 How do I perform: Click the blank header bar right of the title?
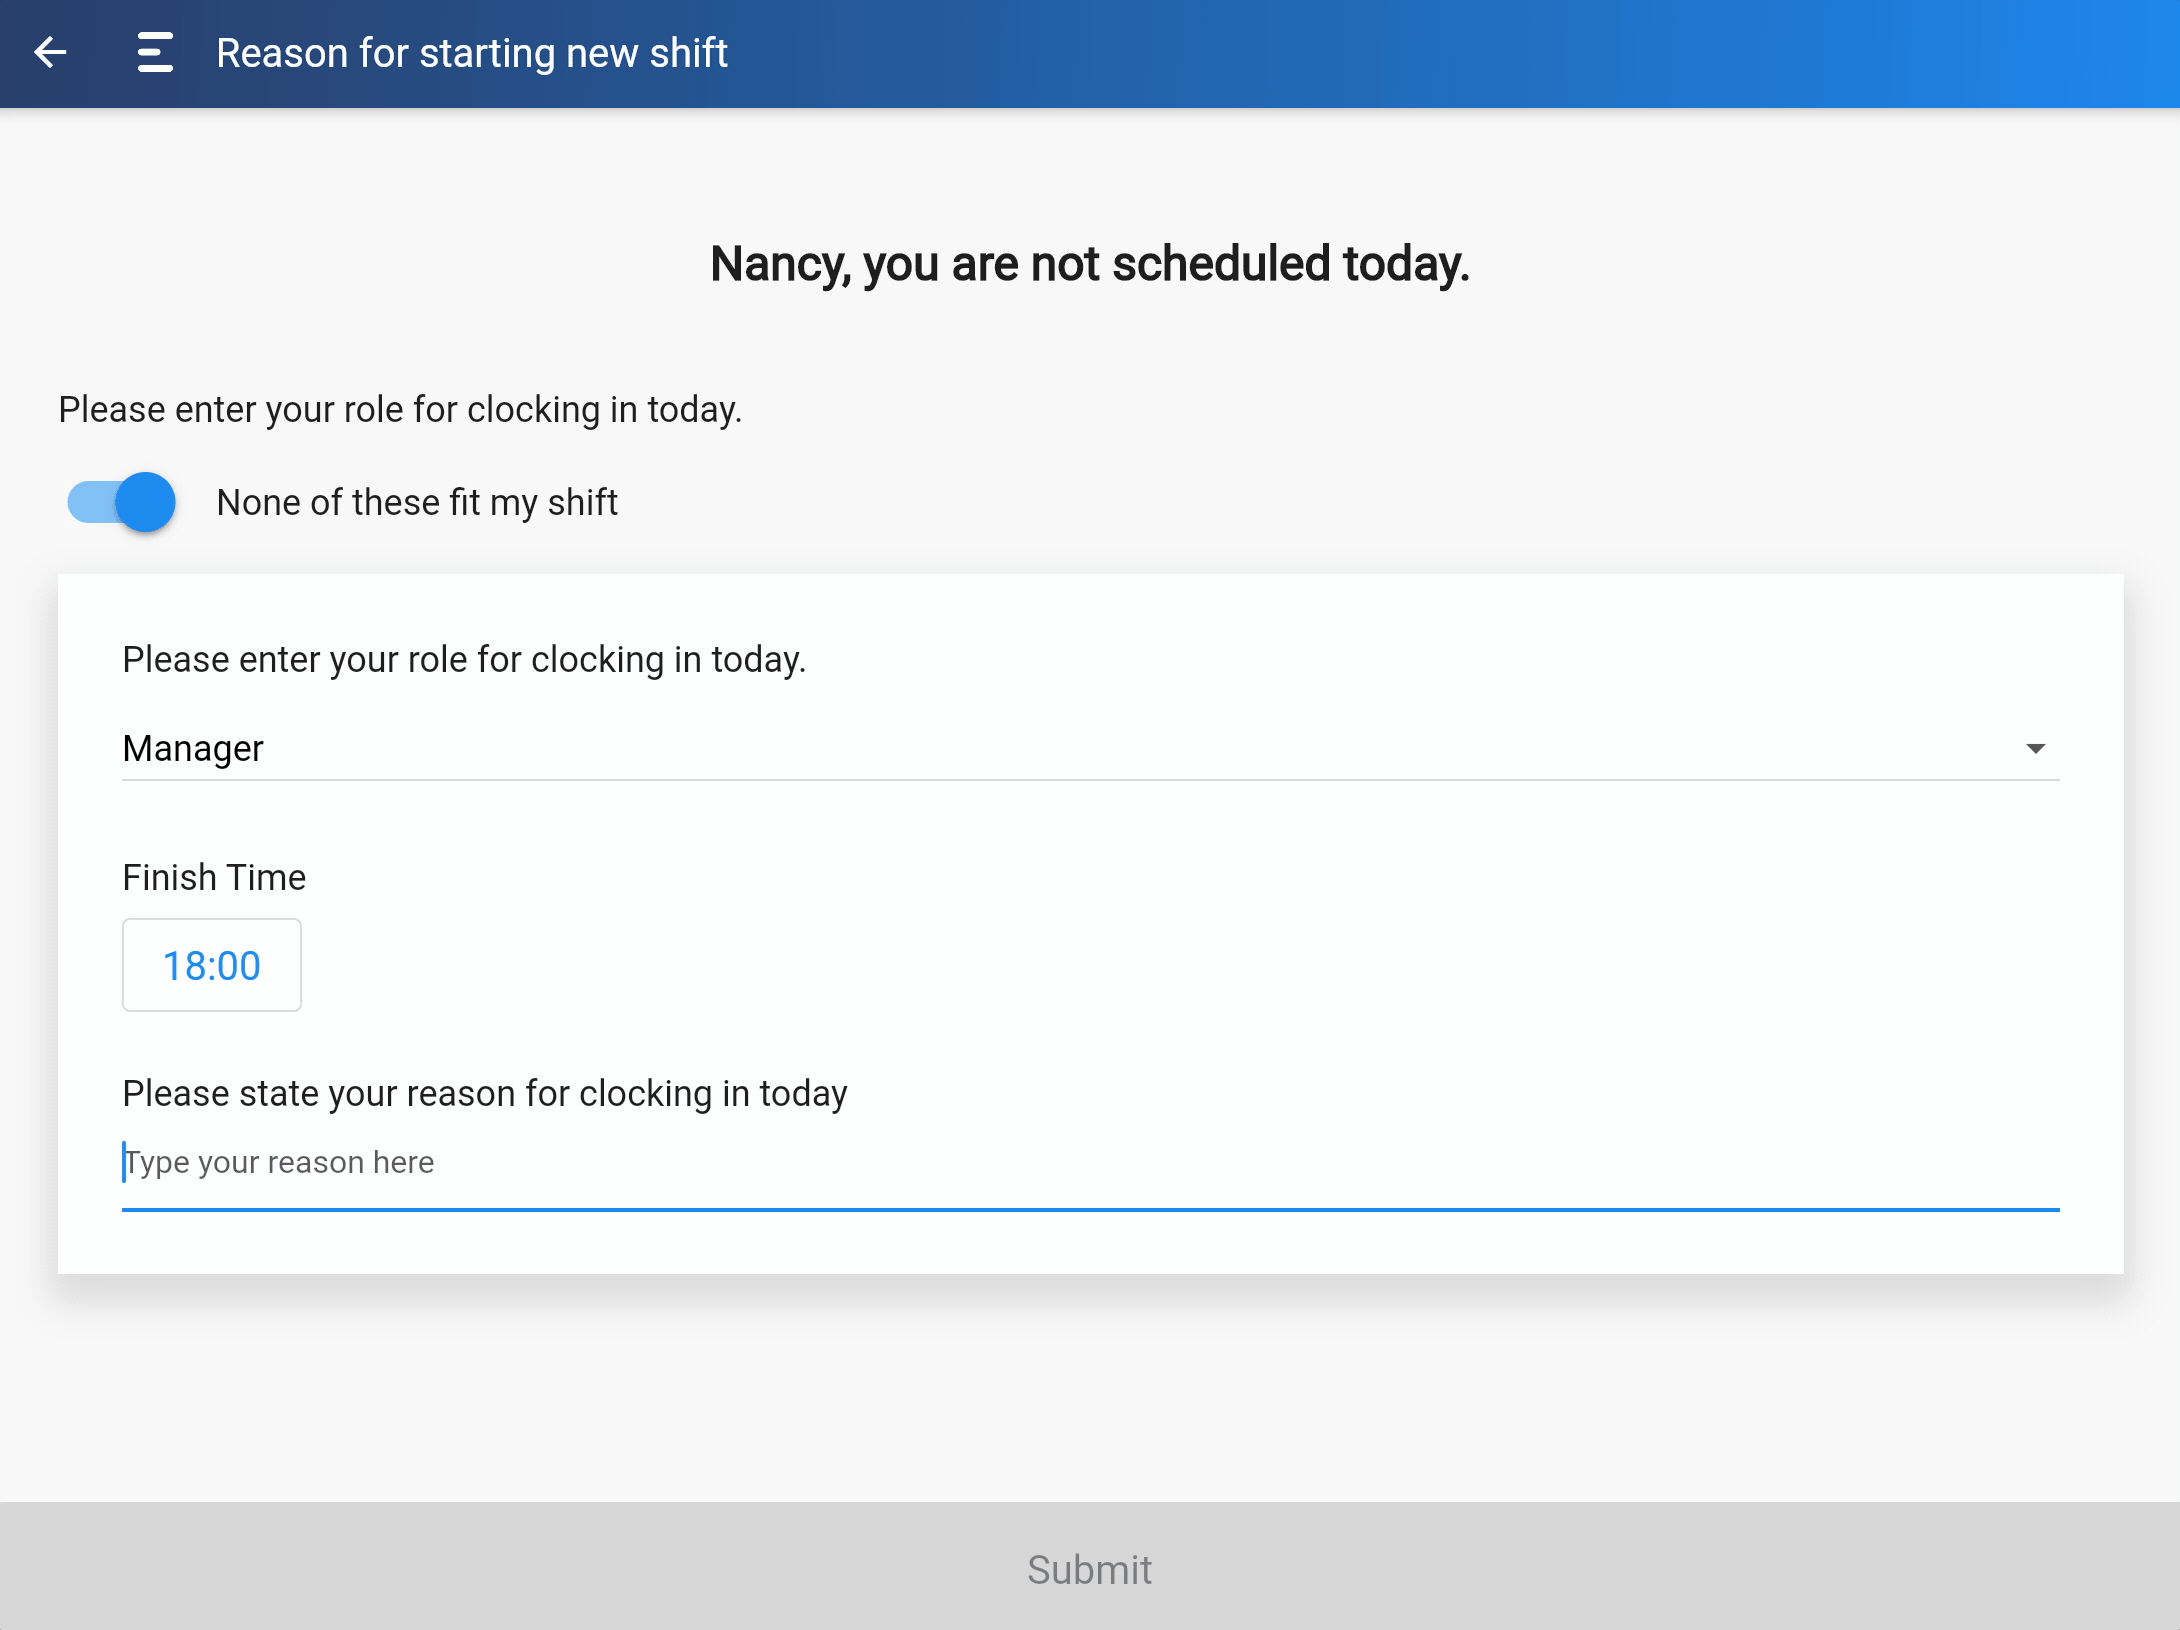1450,53
